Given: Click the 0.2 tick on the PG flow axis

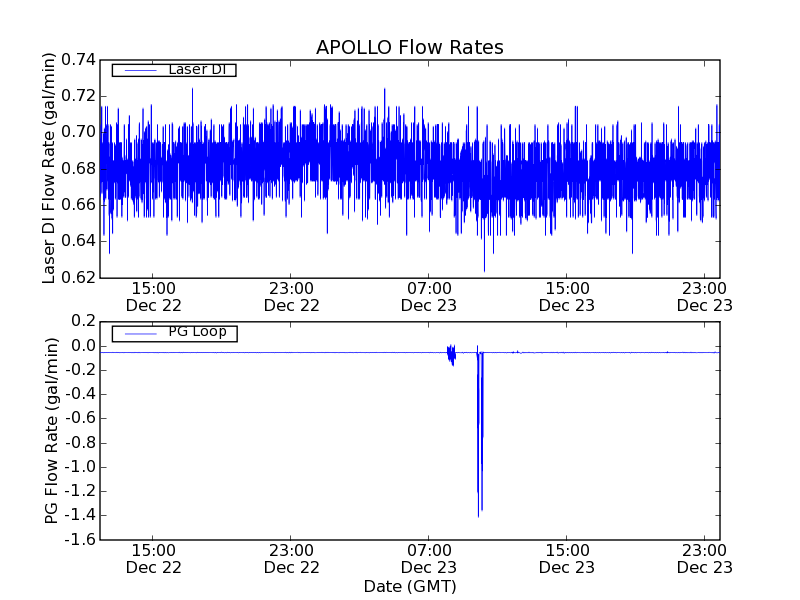Looking at the screenshot, I should point(84,321).
